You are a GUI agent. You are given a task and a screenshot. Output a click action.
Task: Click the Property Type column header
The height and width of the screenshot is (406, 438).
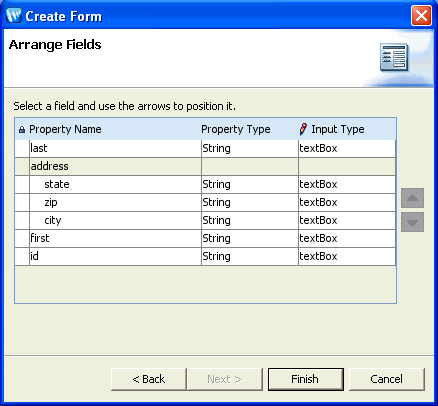coord(236,129)
